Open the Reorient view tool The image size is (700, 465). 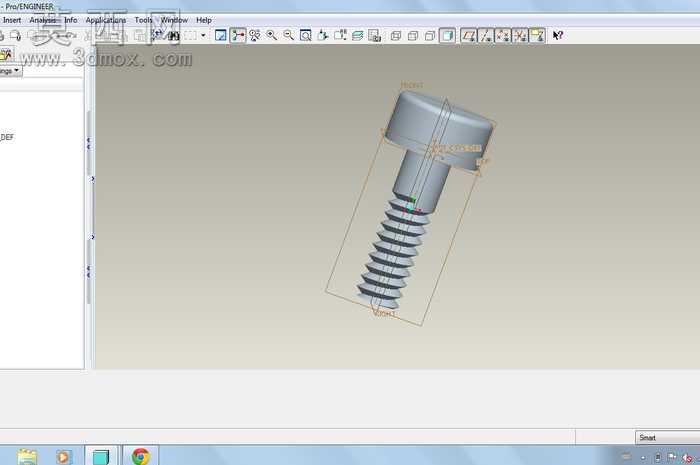[323, 35]
